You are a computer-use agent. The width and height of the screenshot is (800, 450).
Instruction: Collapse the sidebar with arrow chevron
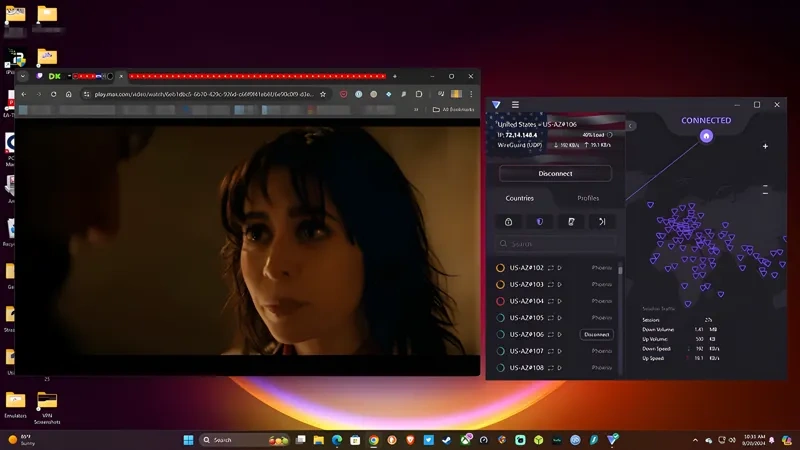[631, 126]
